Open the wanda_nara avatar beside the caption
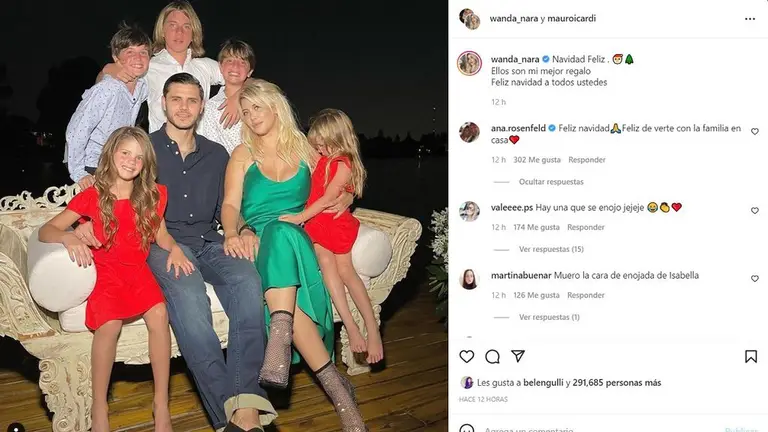The width and height of the screenshot is (768, 432). click(469, 63)
